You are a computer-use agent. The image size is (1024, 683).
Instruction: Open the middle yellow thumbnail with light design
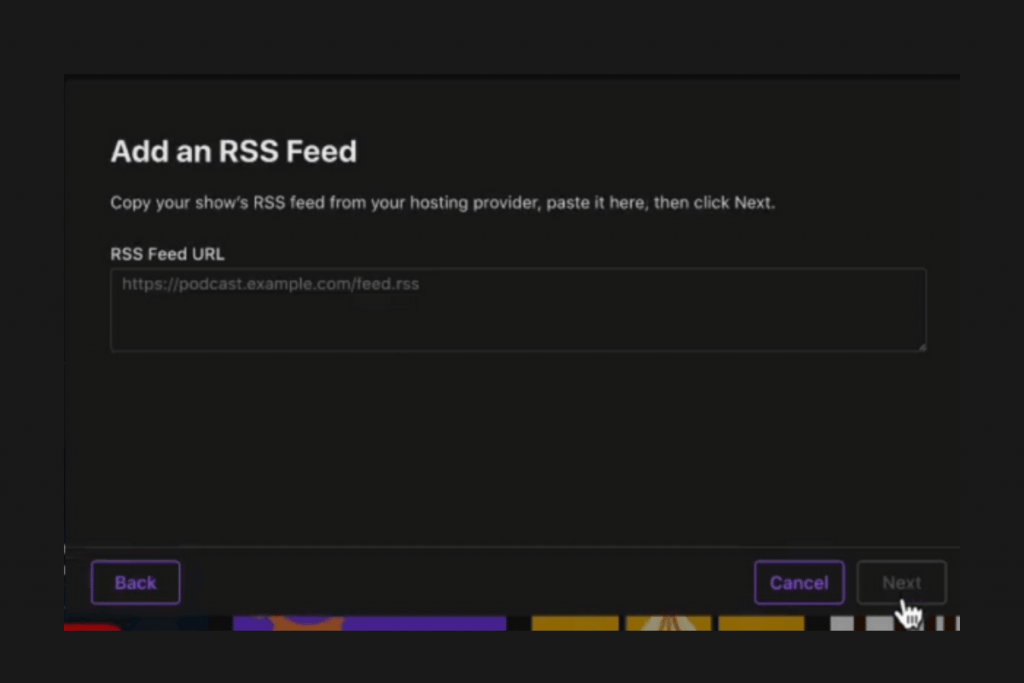[x=667, y=623]
